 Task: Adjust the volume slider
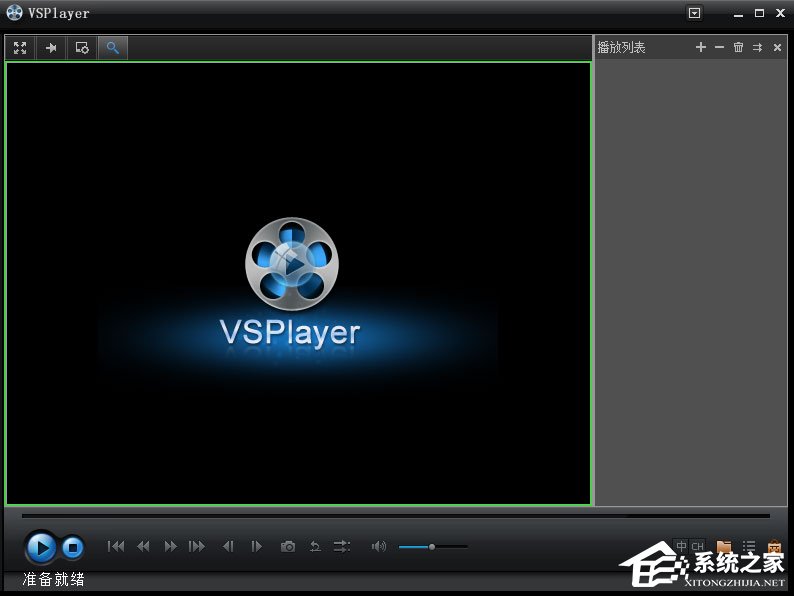pyautogui.click(x=433, y=547)
